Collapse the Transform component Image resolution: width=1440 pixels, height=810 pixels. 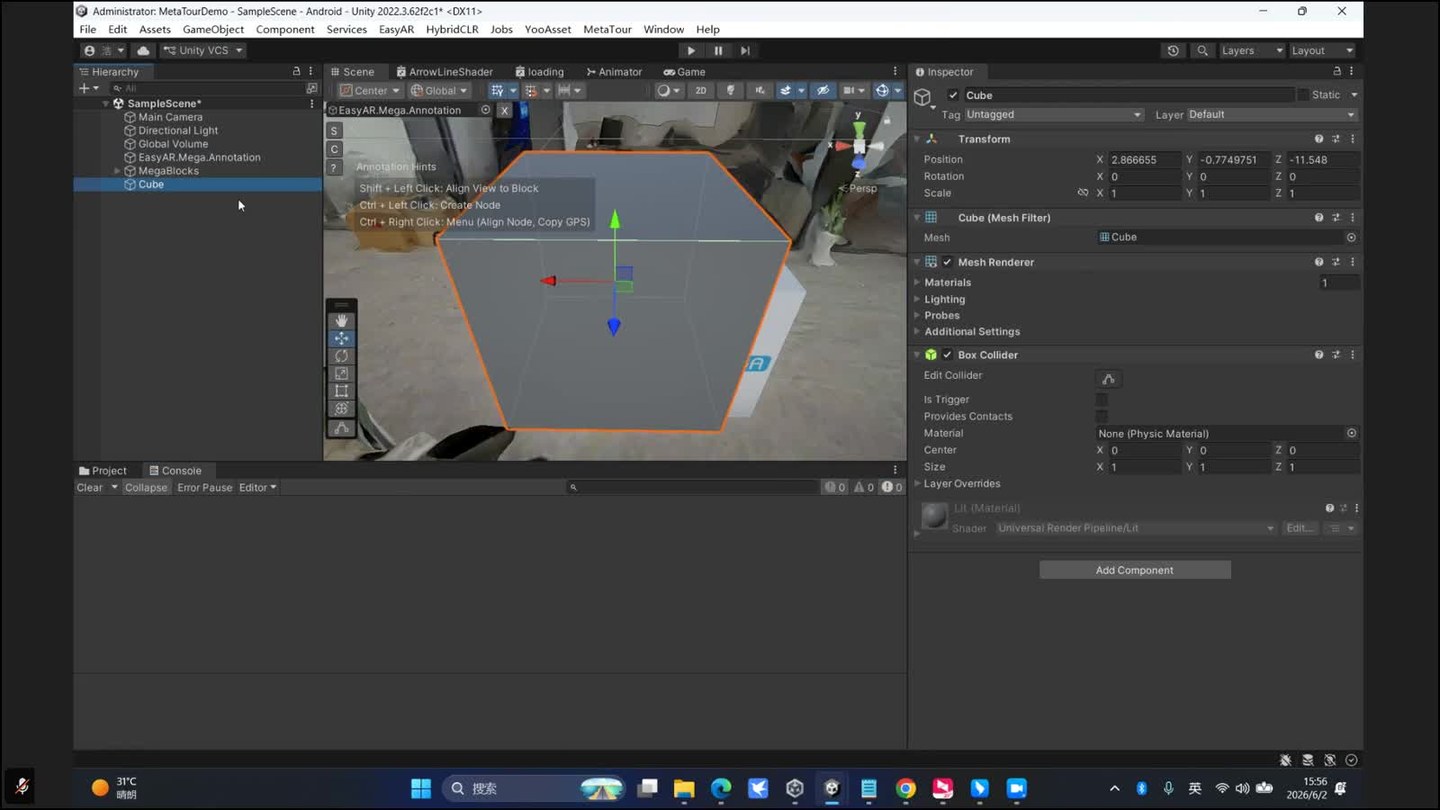[x=917, y=139]
